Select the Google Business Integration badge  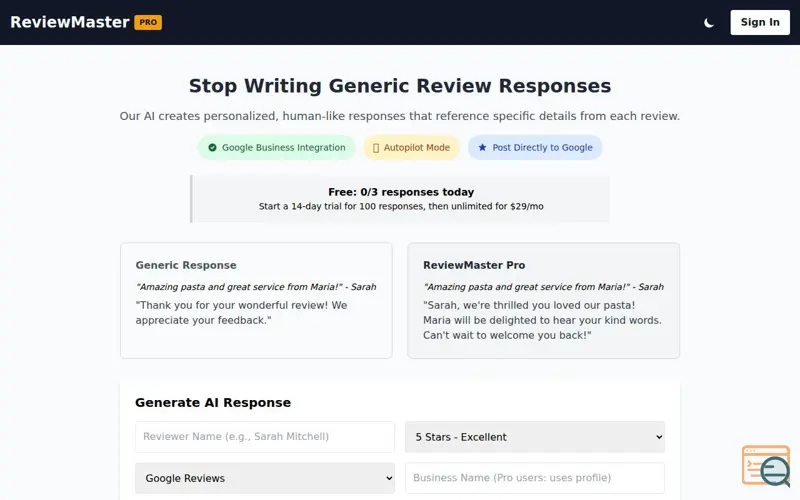tap(277, 147)
